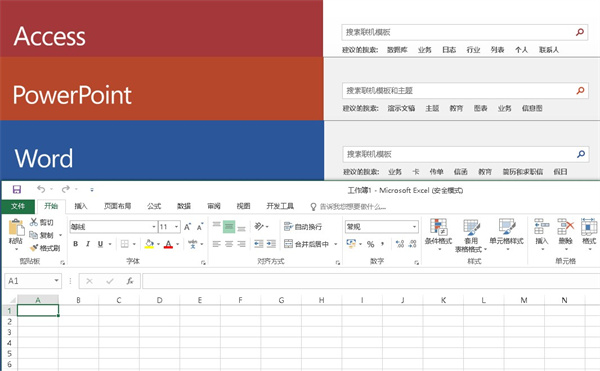The image size is (600, 371).
Task: Toggle the highlighted Middle Align button
Action: (229, 226)
